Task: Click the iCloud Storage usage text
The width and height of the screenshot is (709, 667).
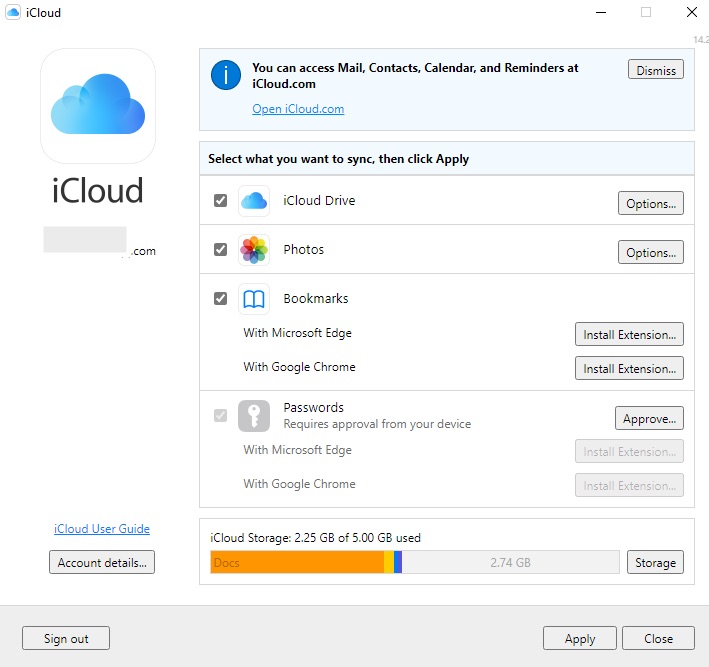Action: (x=315, y=538)
